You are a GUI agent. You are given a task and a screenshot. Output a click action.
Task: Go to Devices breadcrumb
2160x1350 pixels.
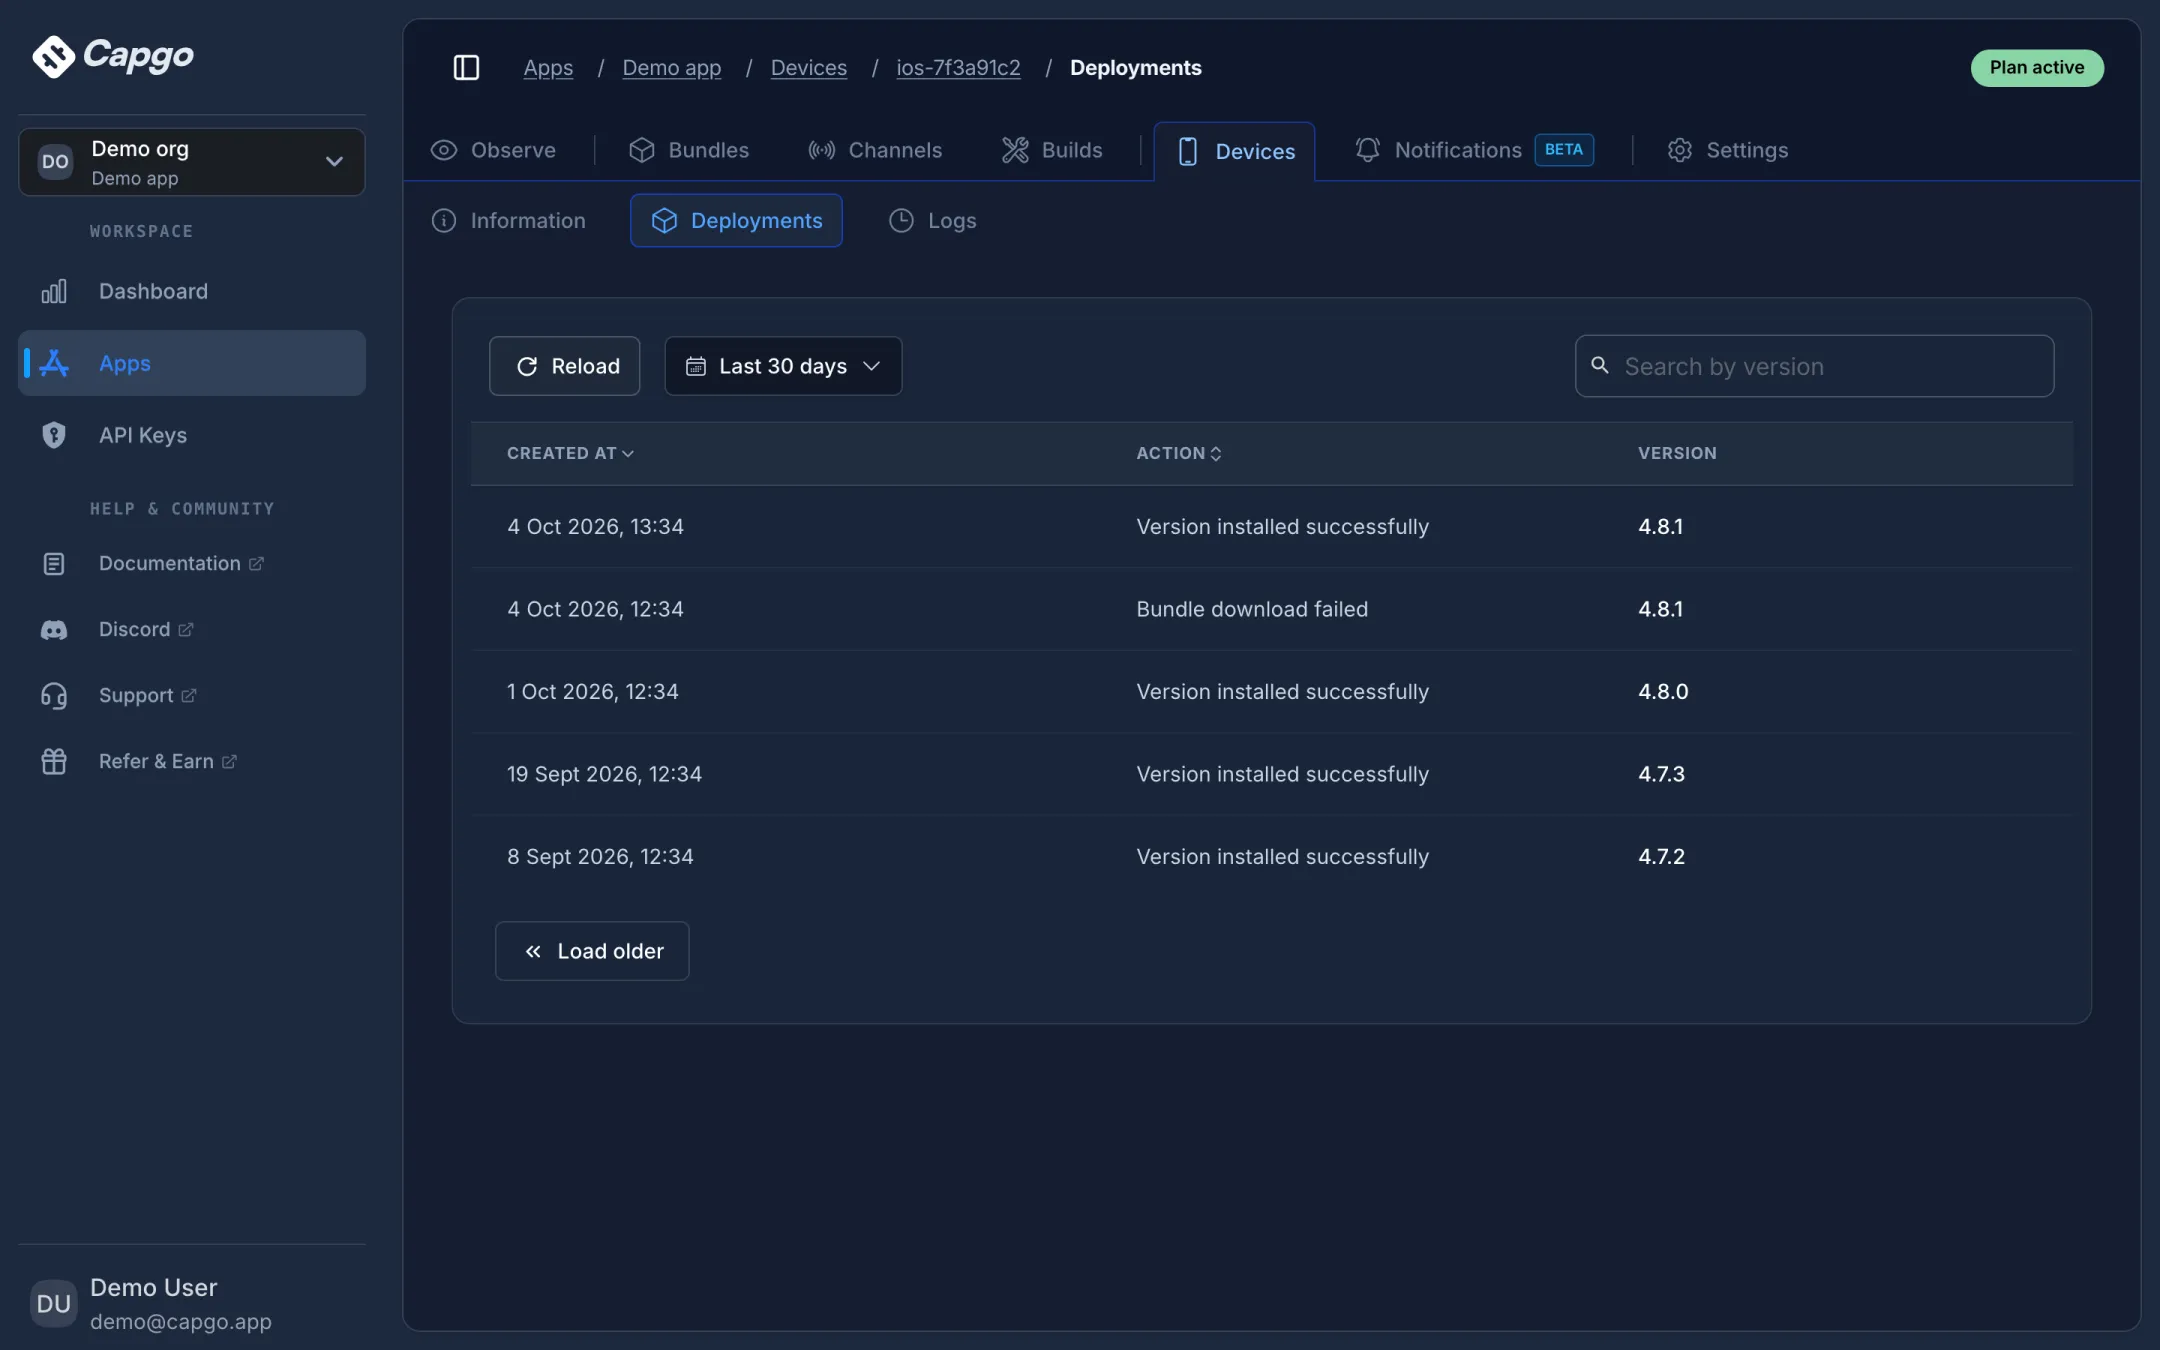tap(808, 67)
